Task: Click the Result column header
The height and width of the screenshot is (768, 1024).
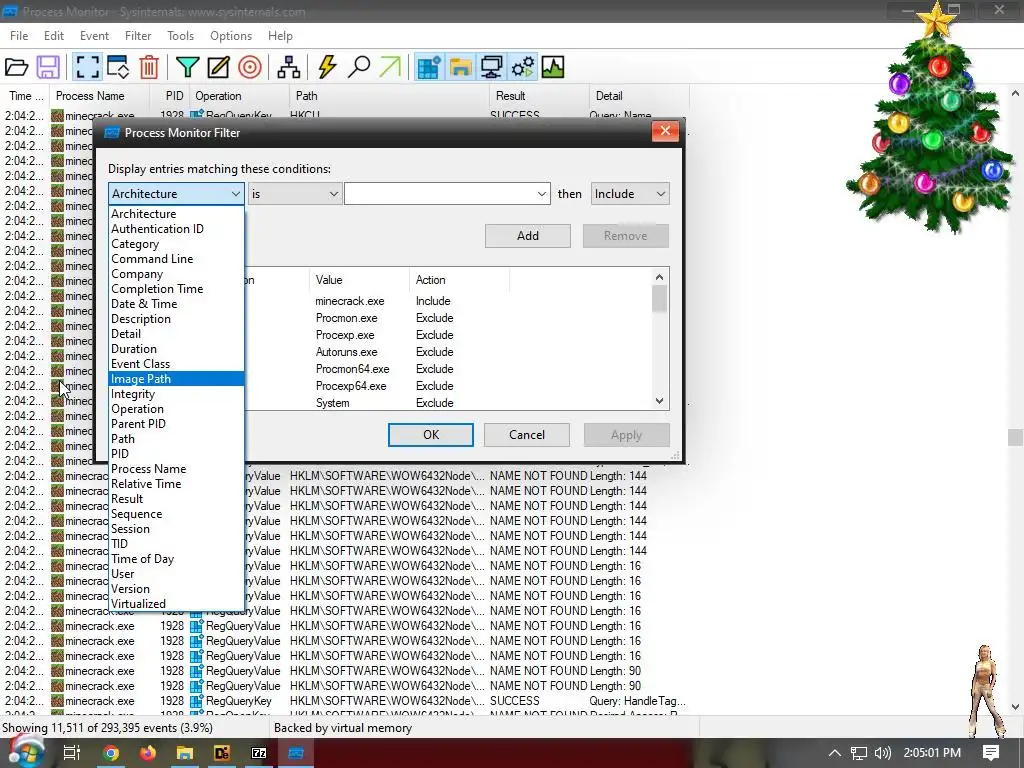Action: click(539, 96)
